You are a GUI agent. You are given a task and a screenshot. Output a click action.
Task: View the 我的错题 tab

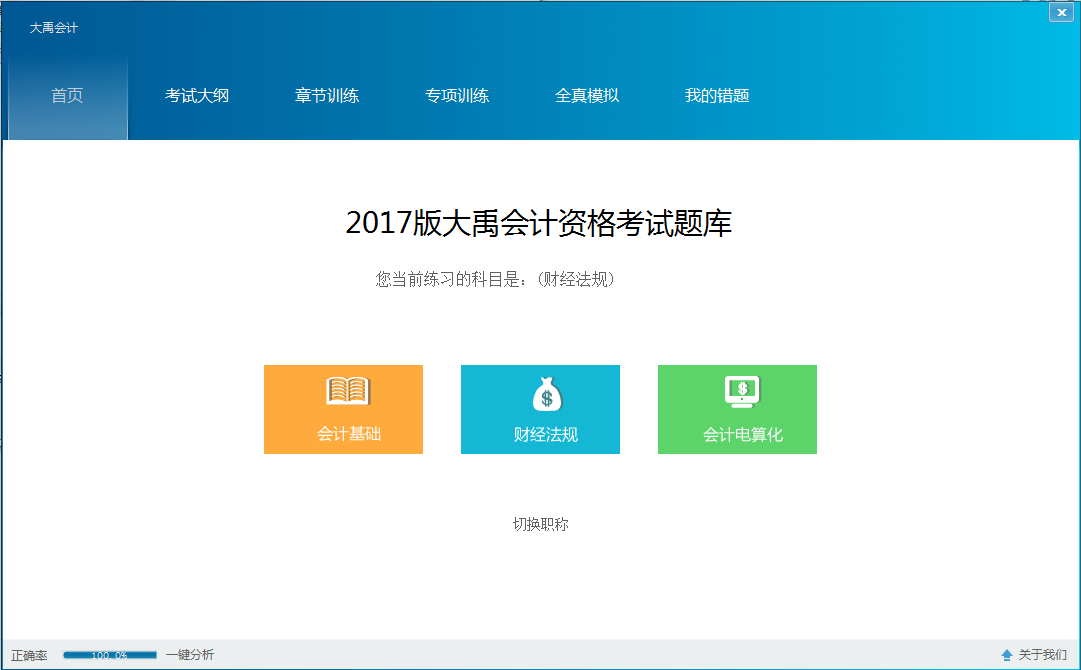(717, 96)
